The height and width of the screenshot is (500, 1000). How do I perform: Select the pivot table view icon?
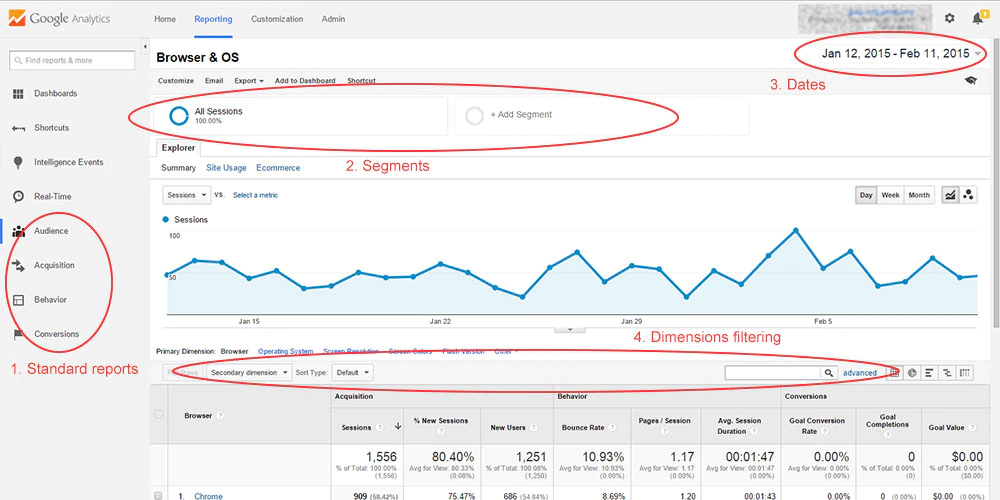click(x=965, y=373)
